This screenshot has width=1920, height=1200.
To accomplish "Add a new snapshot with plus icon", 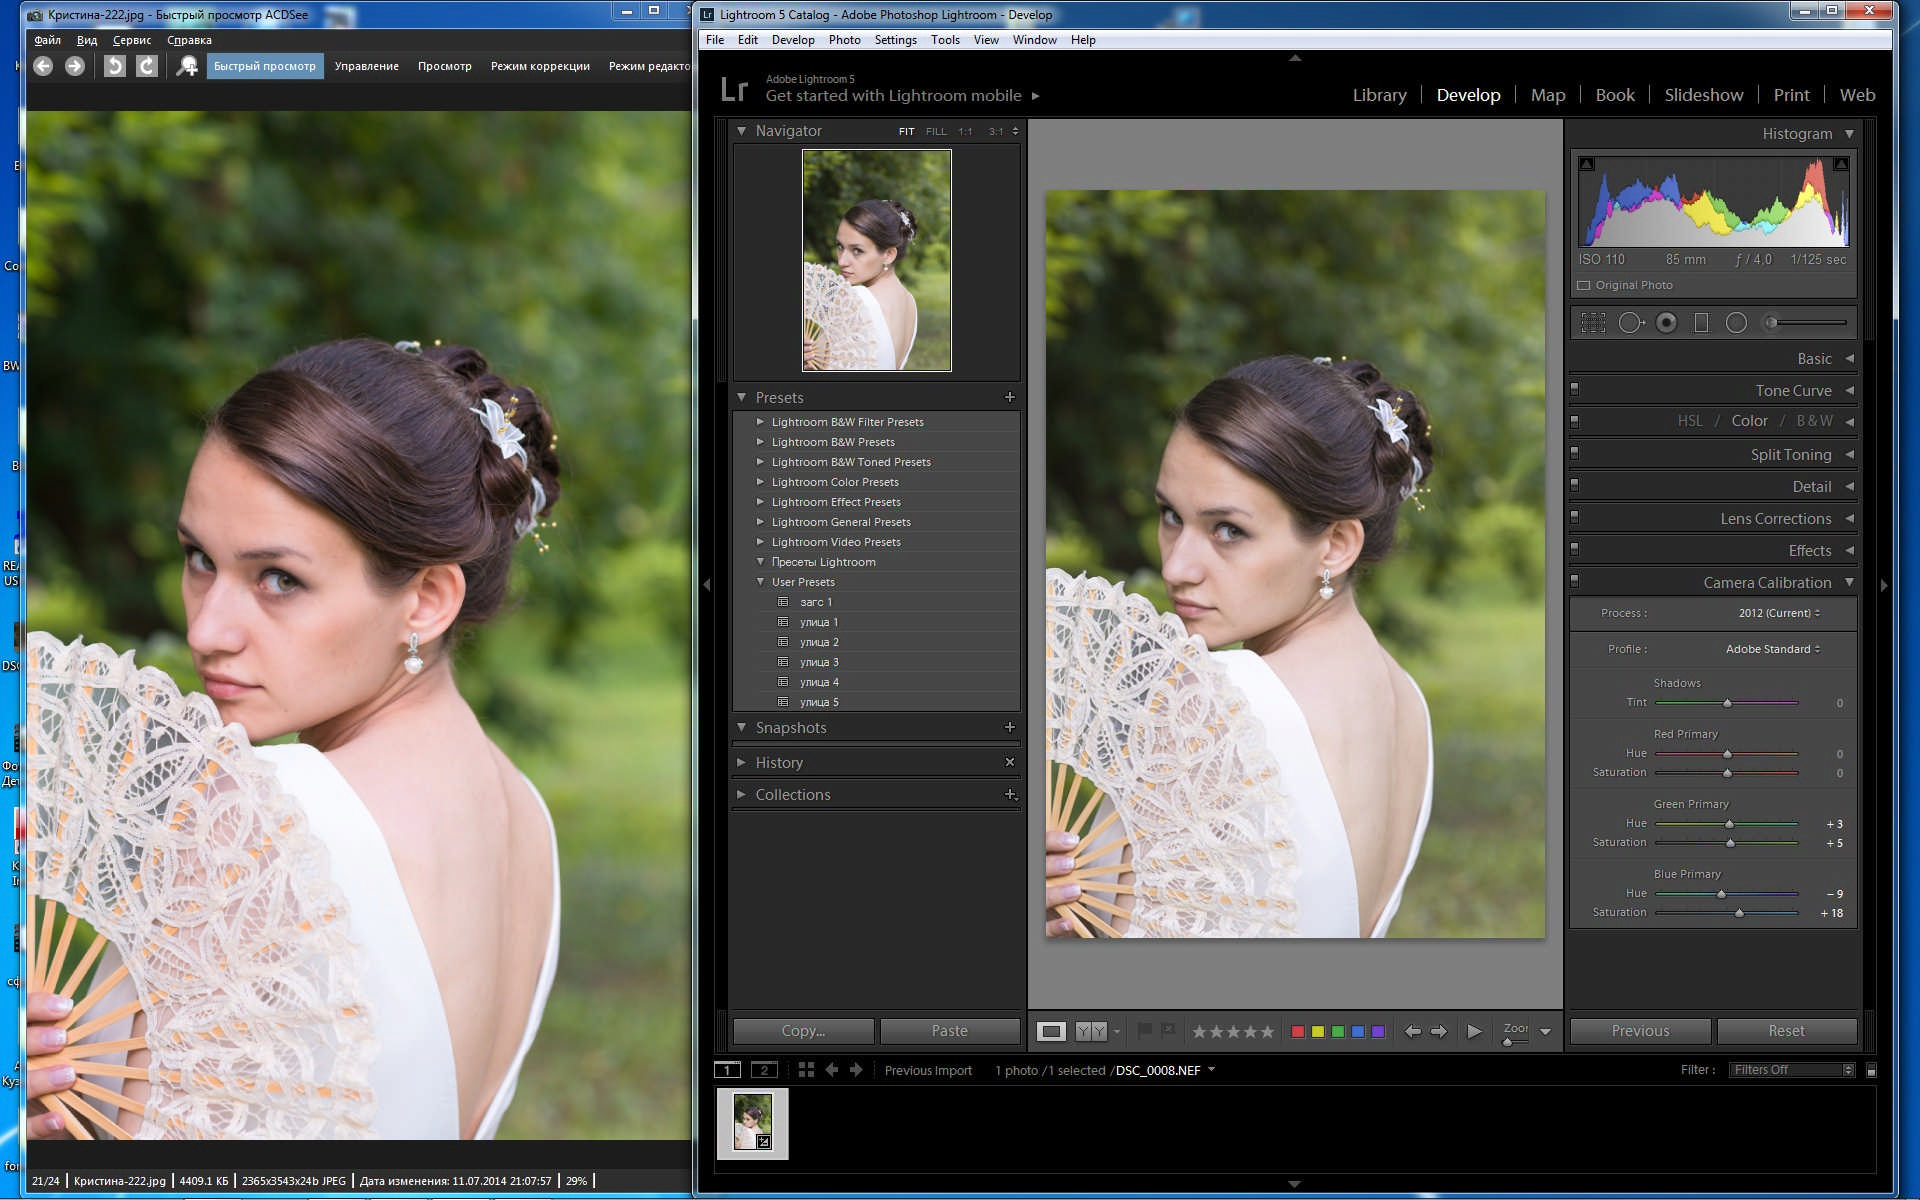I will pos(1010,727).
